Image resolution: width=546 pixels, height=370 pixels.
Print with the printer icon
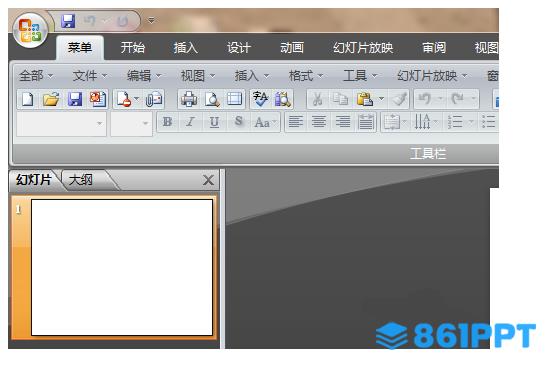click(189, 99)
